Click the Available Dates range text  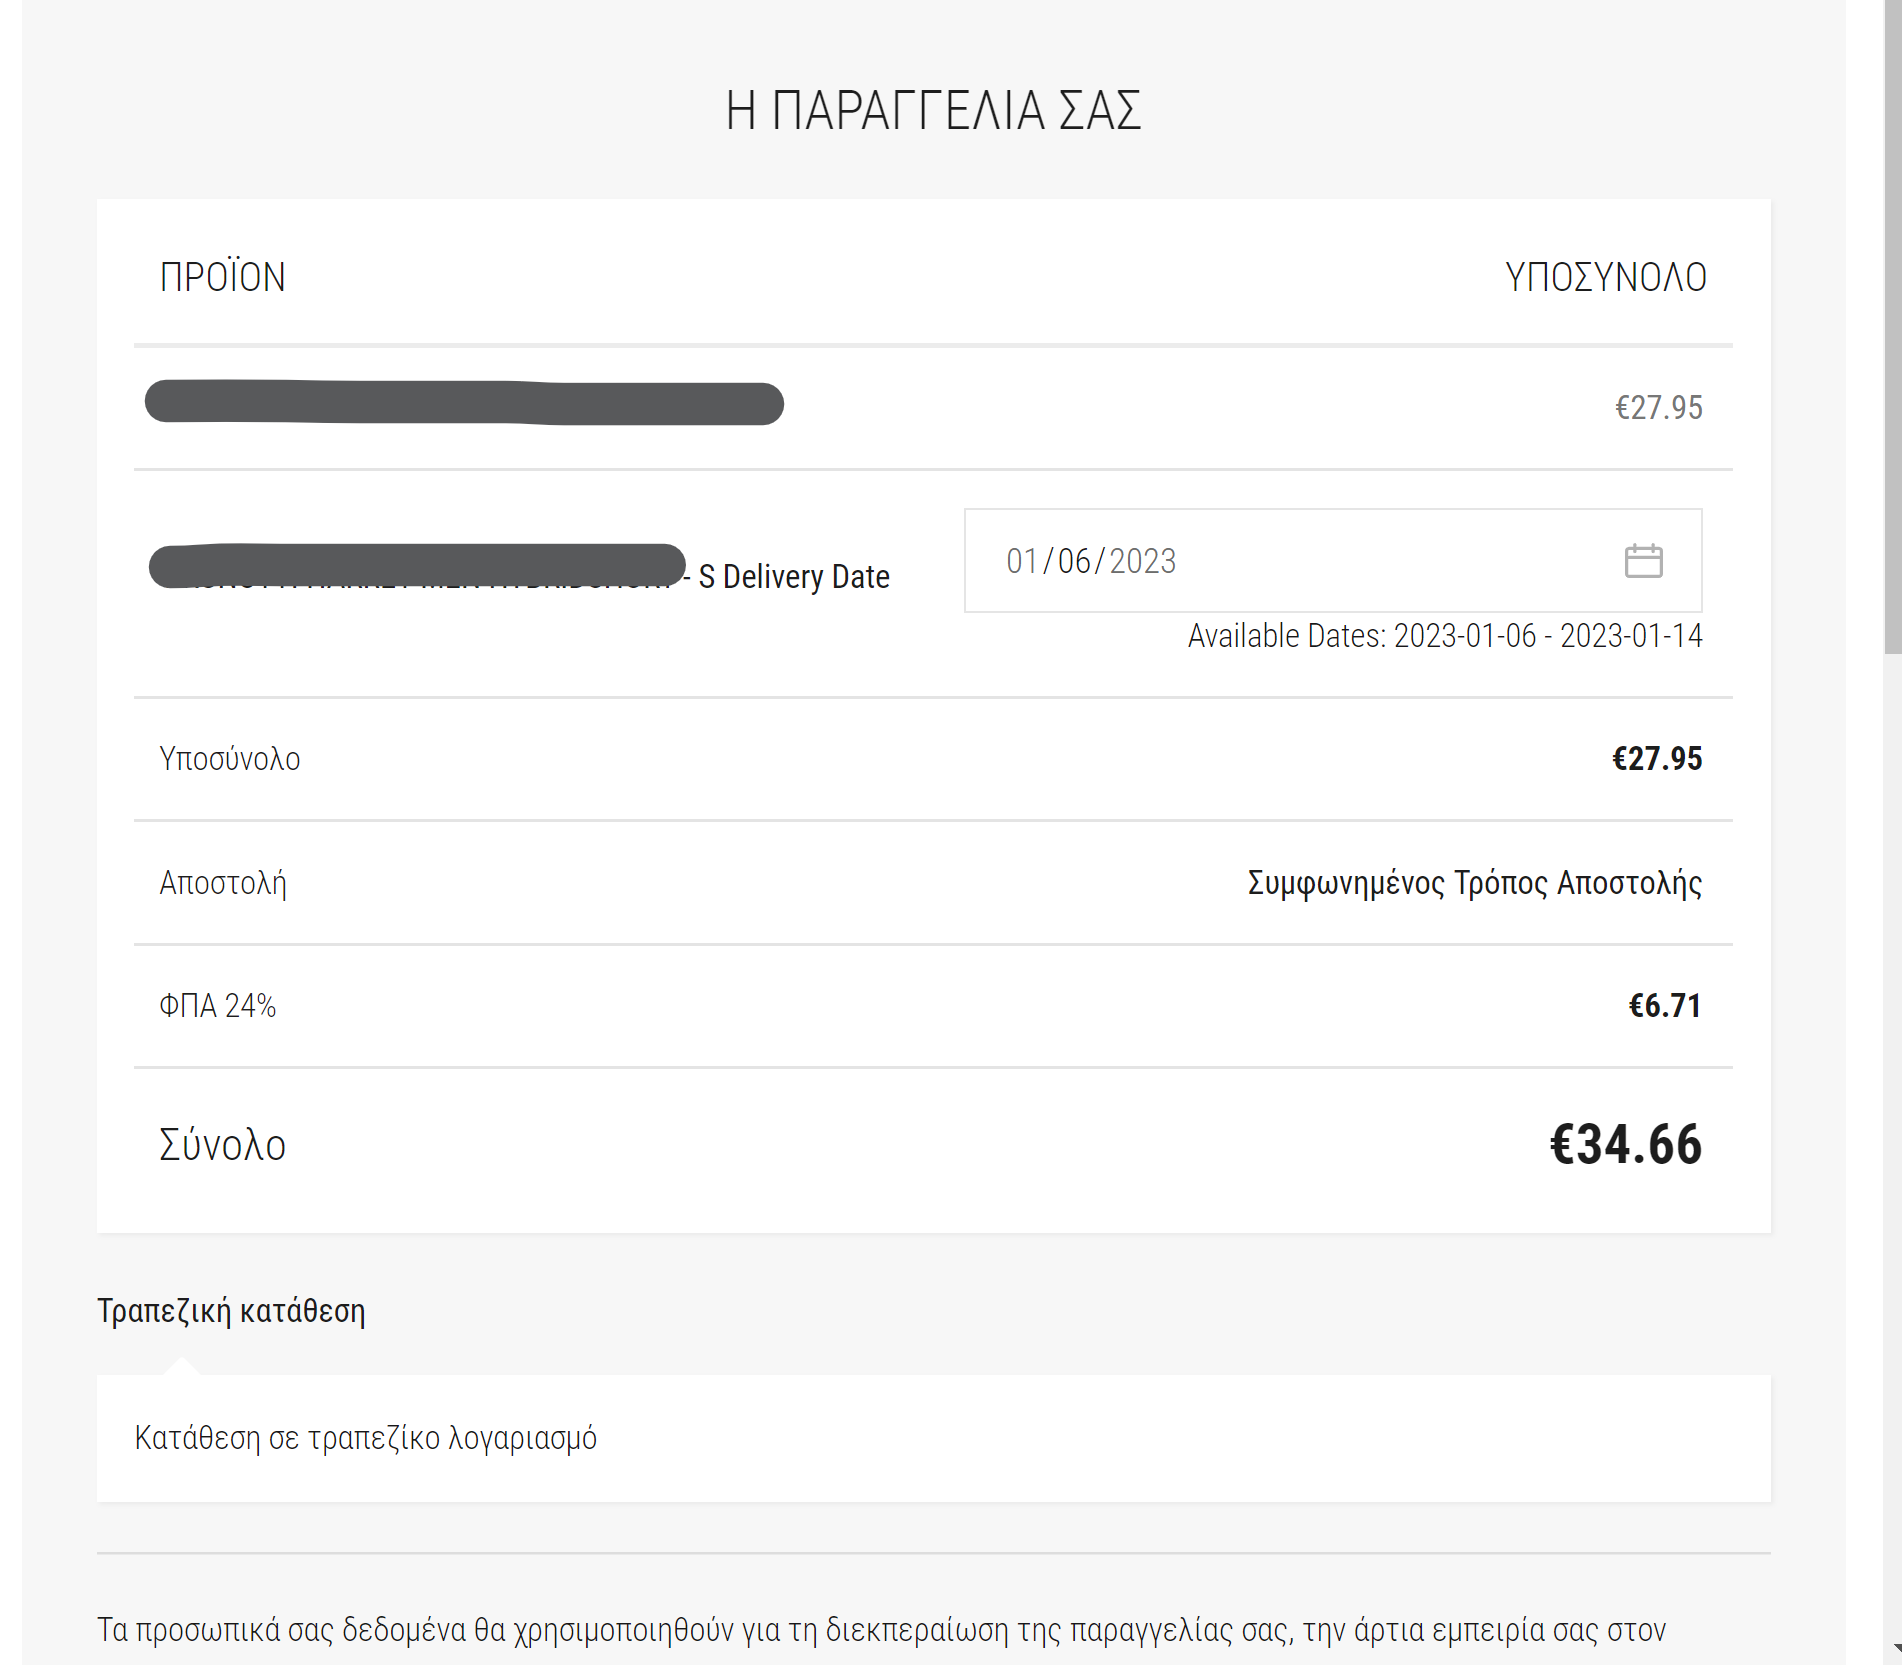tap(1444, 636)
